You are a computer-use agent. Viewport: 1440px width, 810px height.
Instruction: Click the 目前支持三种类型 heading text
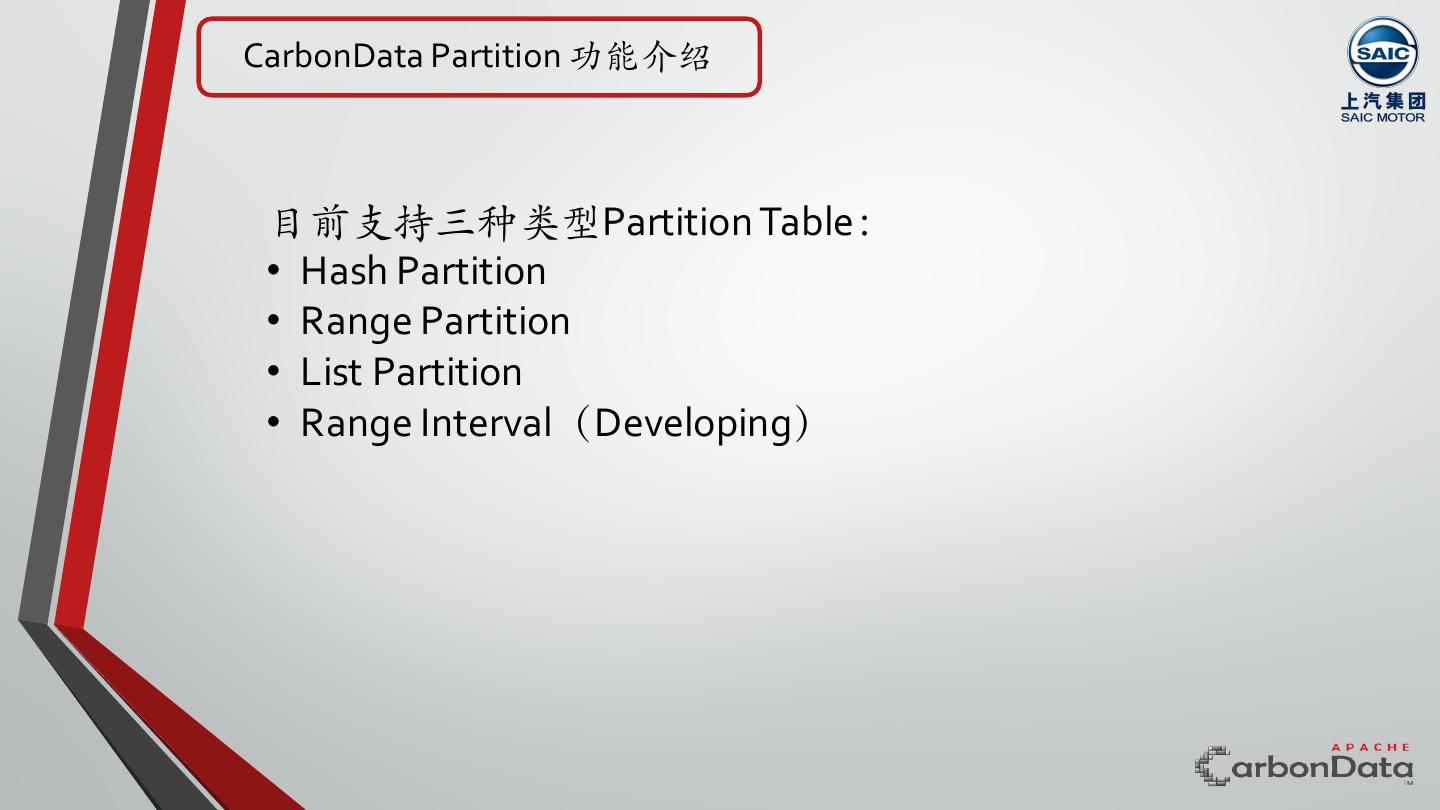point(436,222)
